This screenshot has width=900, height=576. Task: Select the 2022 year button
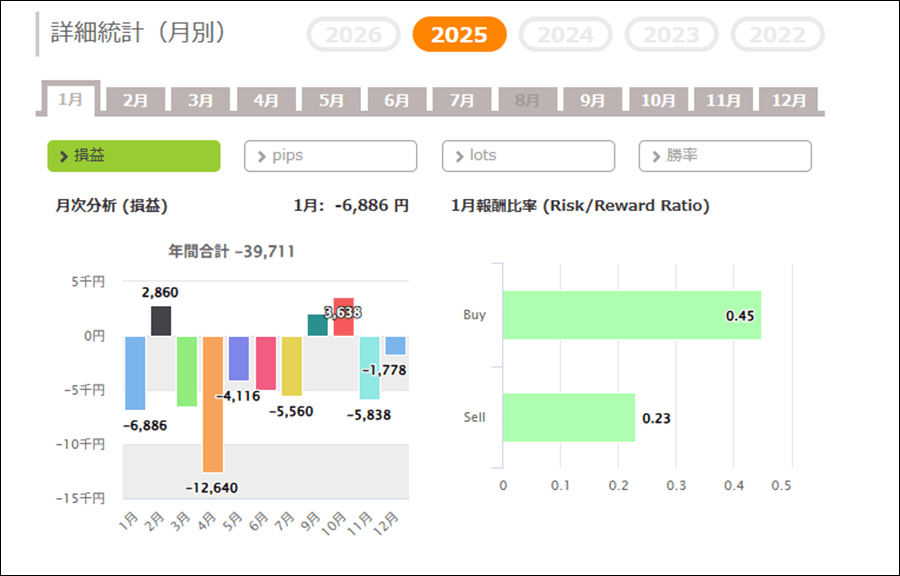(777, 35)
